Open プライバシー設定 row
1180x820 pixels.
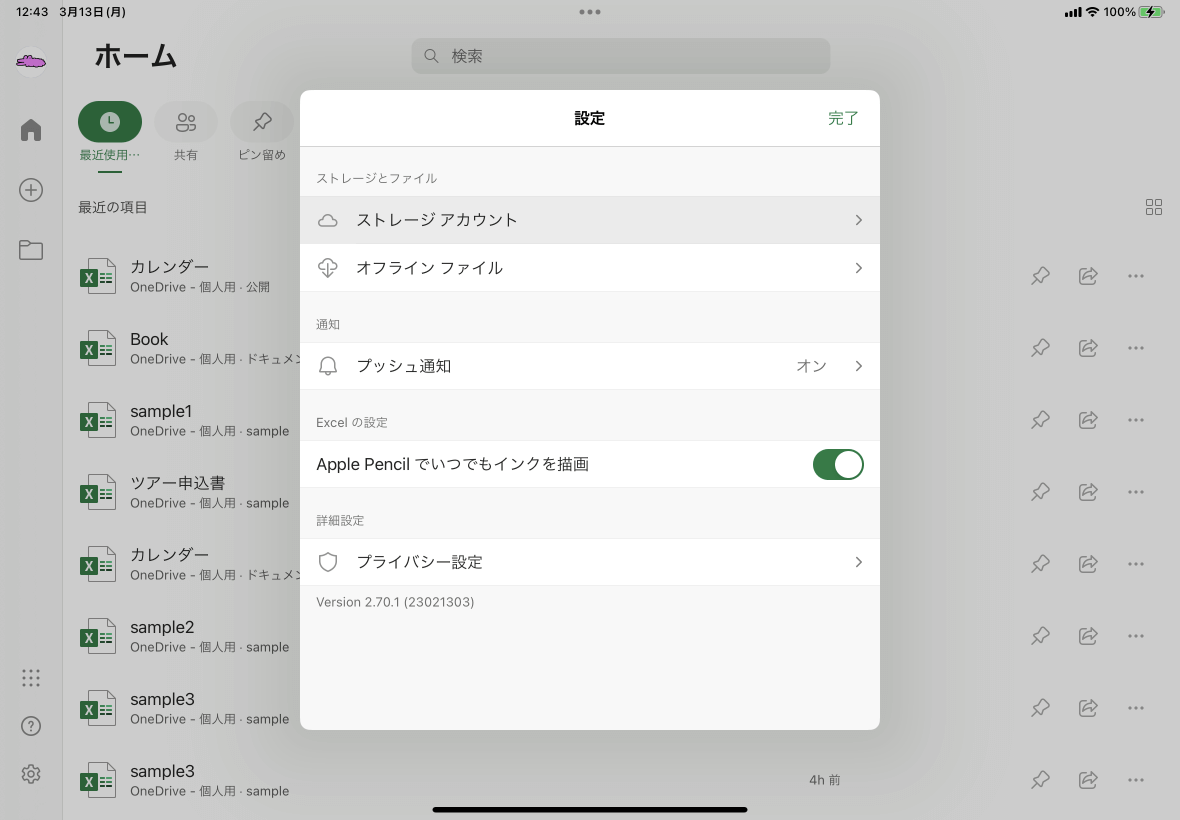589,562
